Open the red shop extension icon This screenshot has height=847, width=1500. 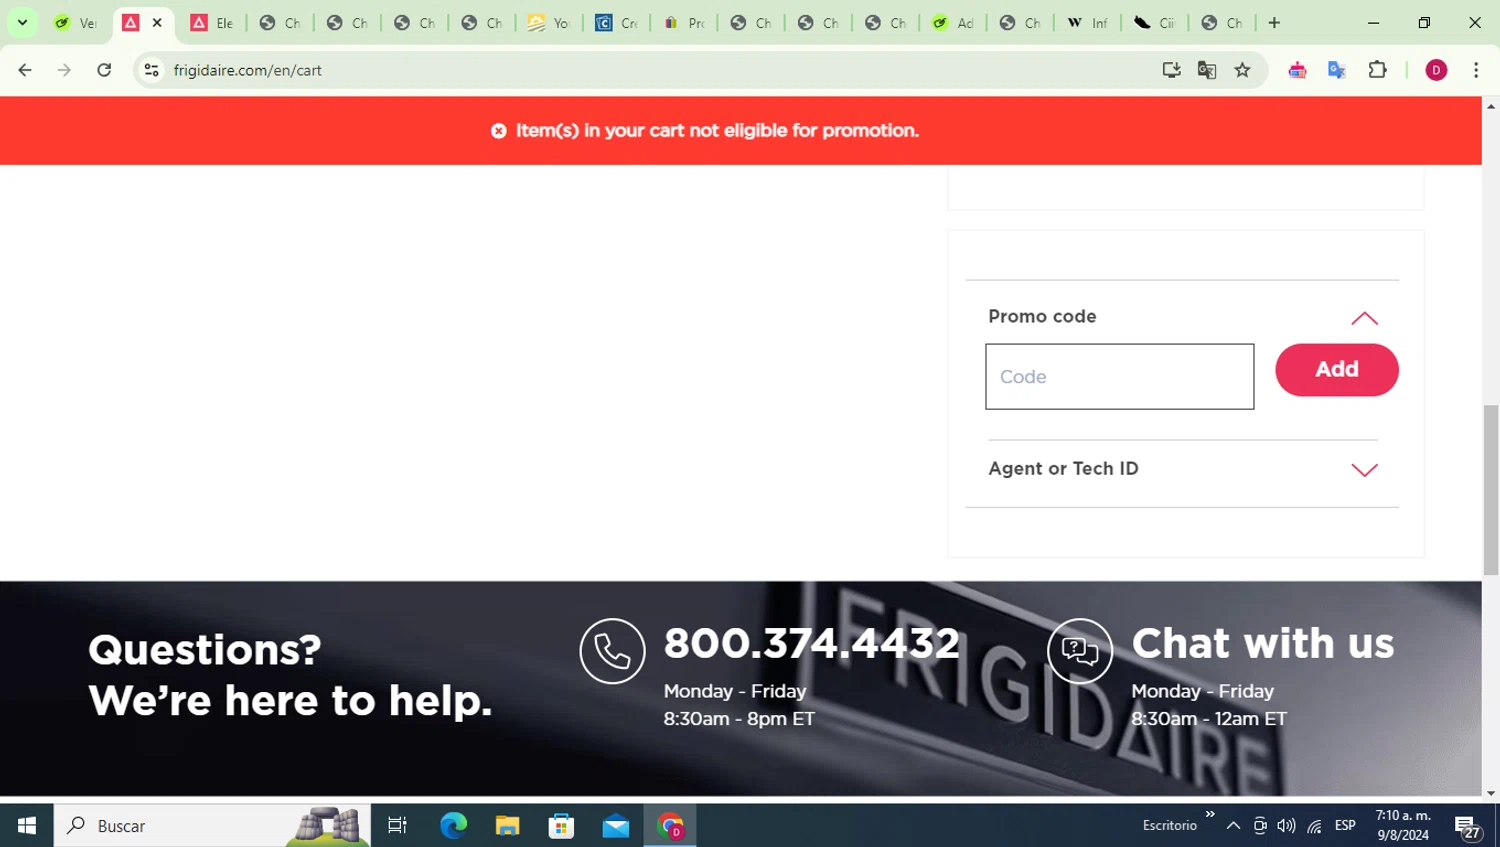[1297, 70]
